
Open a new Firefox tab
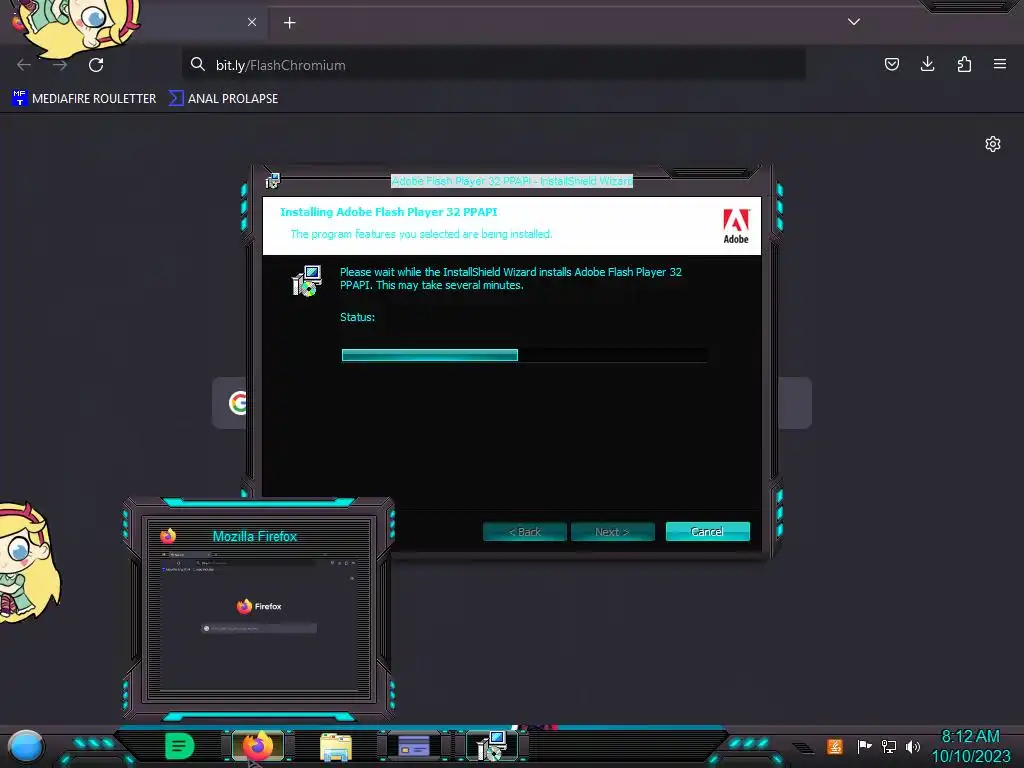pyautogui.click(x=289, y=23)
